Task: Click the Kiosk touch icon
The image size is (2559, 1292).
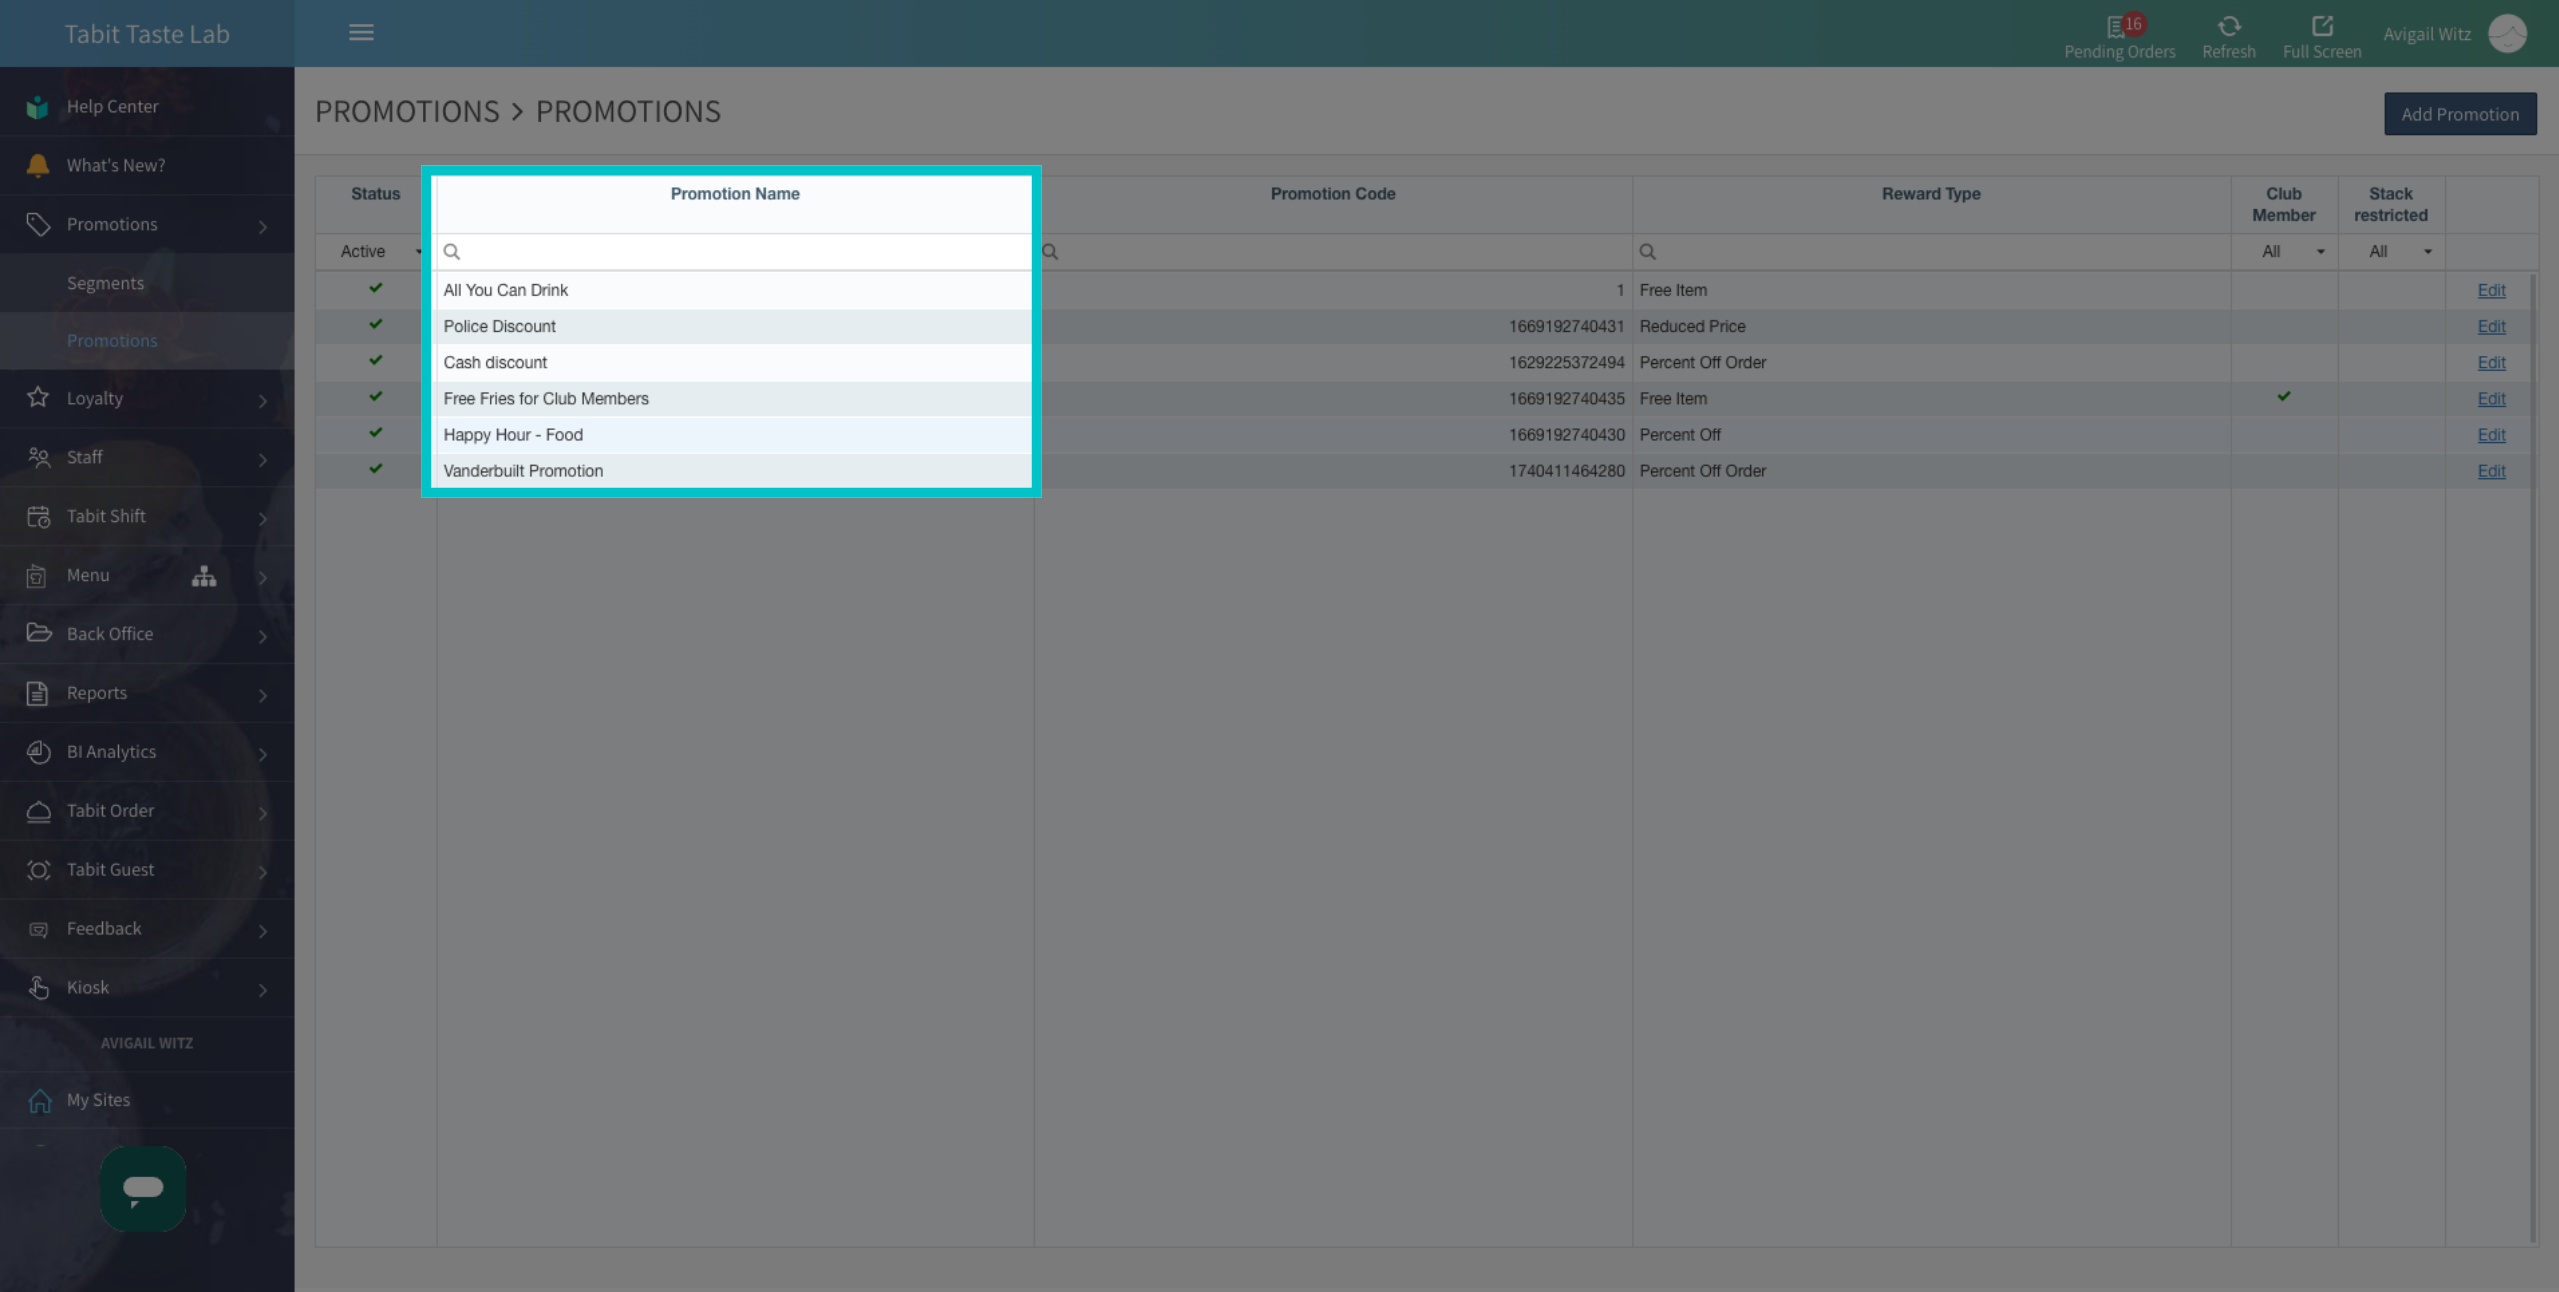Action: [38, 987]
